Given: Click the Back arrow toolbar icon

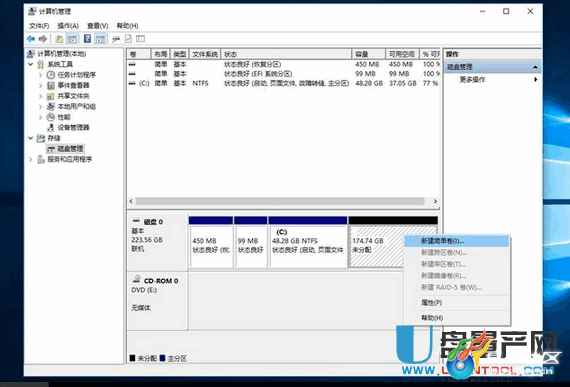Looking at the screenshot, I should click(x=31, y=39).
